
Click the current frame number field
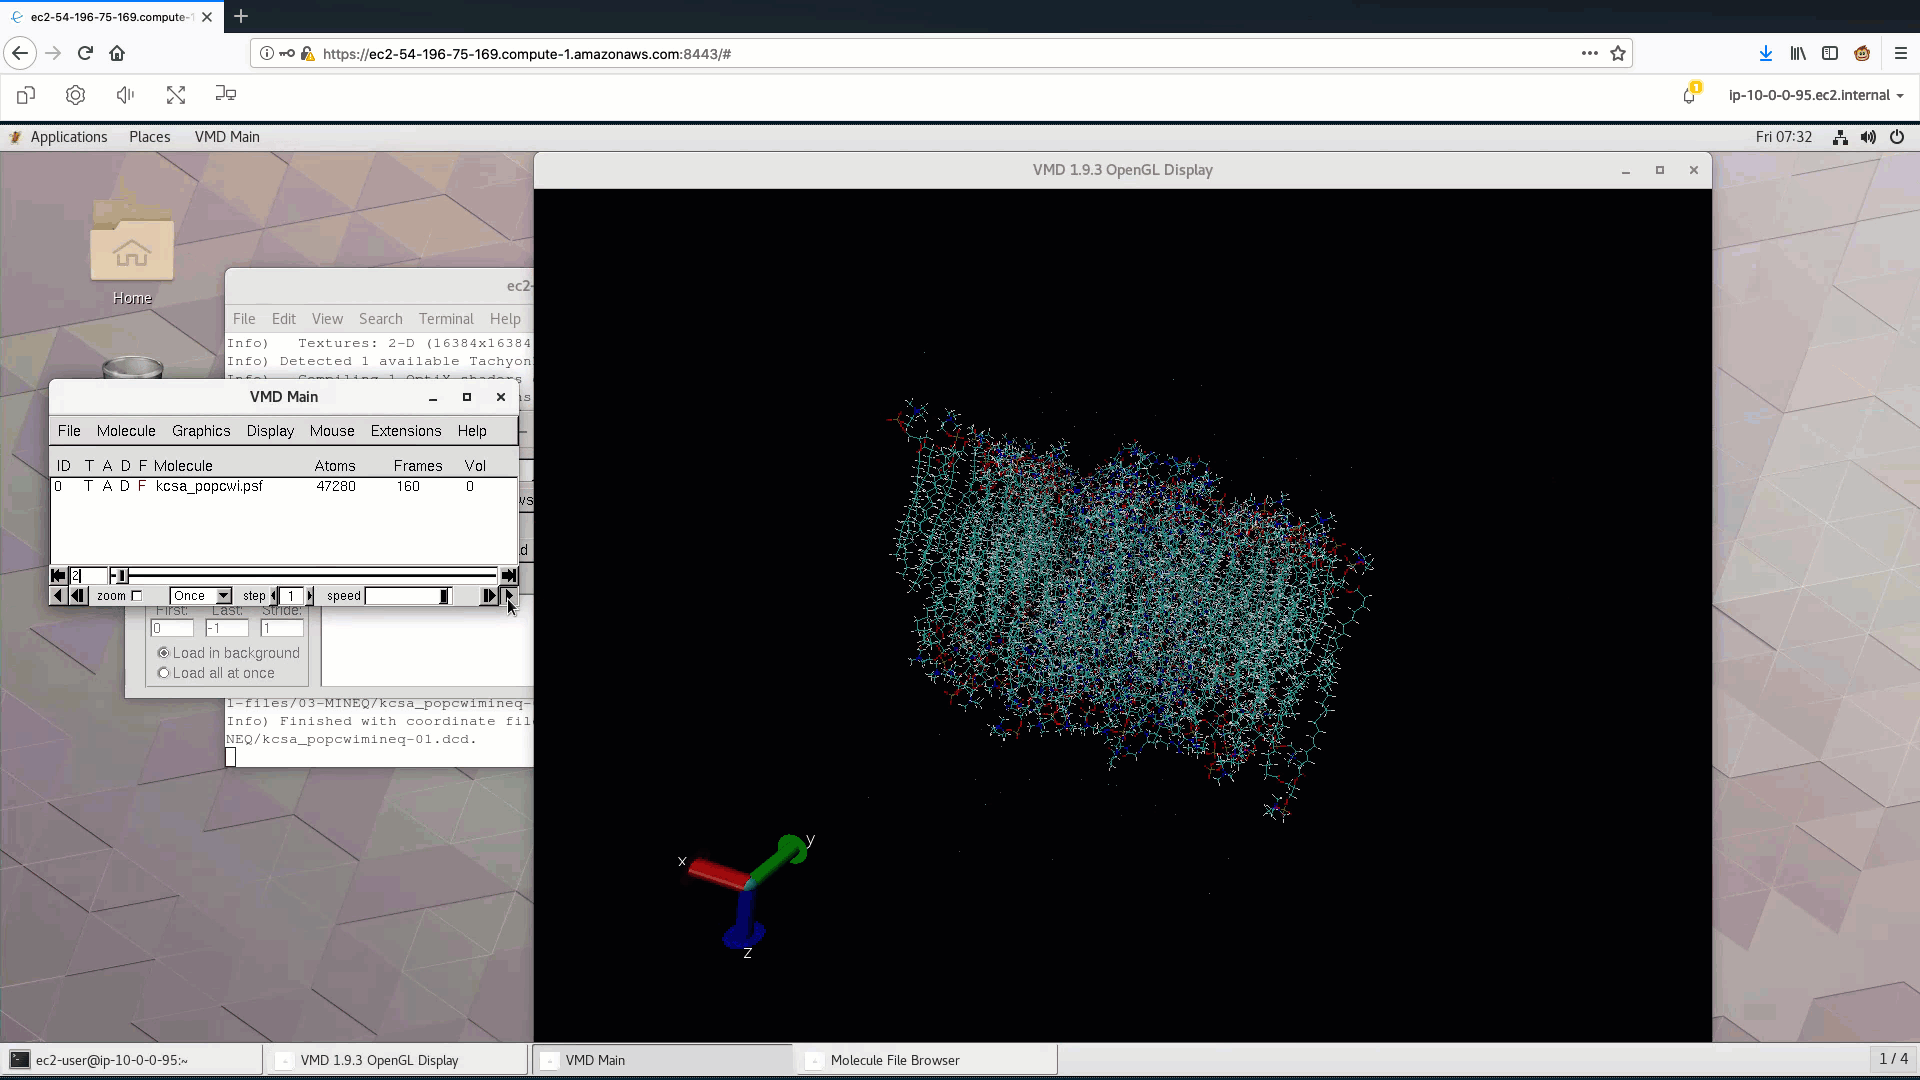(x=88, y=576)
